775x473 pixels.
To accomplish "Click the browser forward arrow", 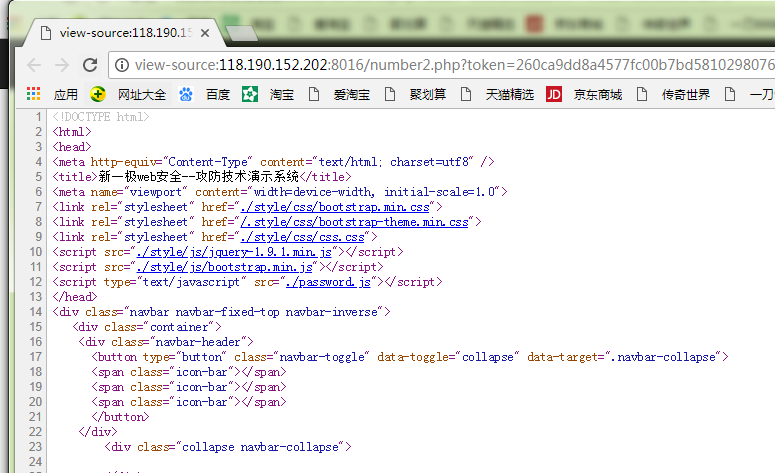I will 62,65.
